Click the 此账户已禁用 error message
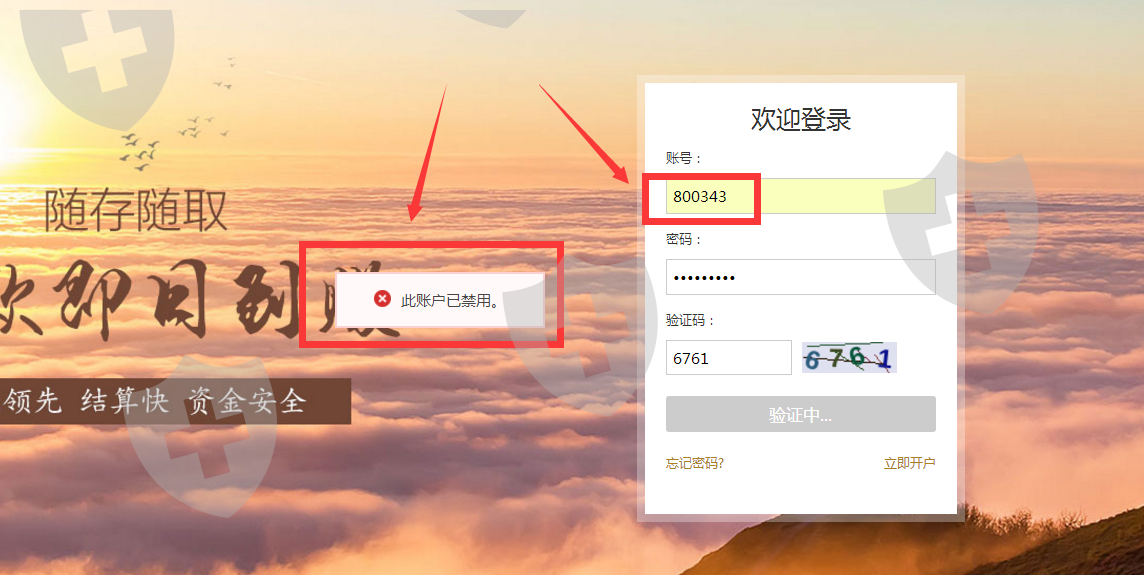The image size is (1144, 575). click(450, 300)
